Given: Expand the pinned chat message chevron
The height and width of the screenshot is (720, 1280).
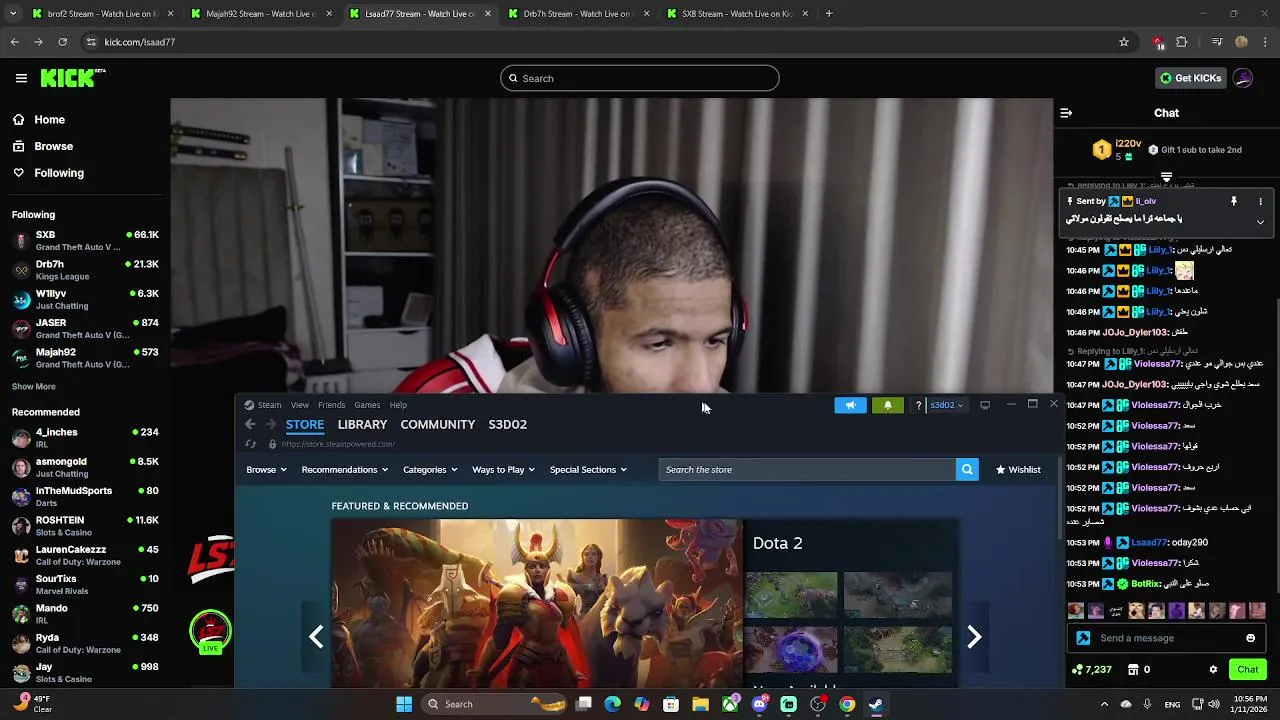Looking at the screenshot, I should pos(1260,222).
